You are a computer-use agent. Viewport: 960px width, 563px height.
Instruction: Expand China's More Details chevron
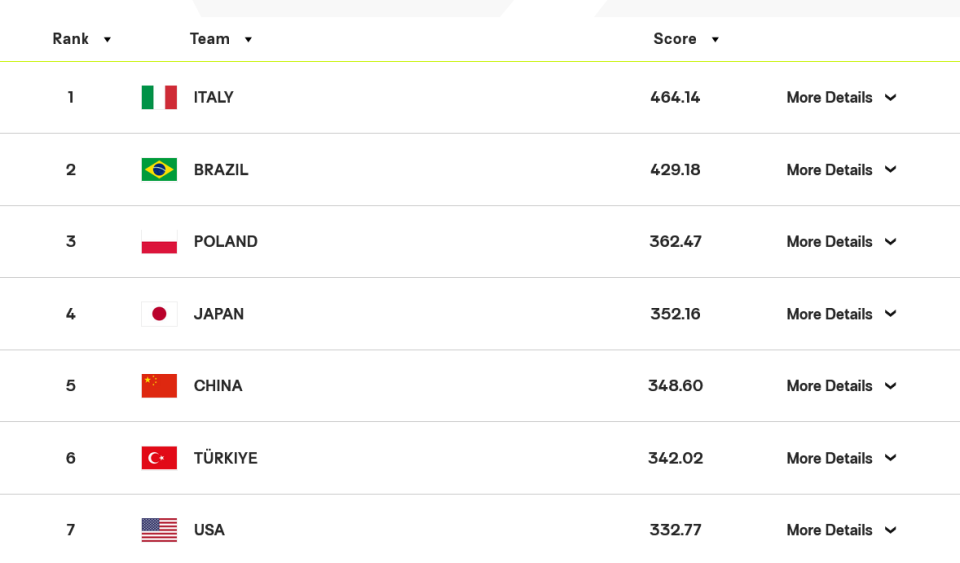pos(891,386)
